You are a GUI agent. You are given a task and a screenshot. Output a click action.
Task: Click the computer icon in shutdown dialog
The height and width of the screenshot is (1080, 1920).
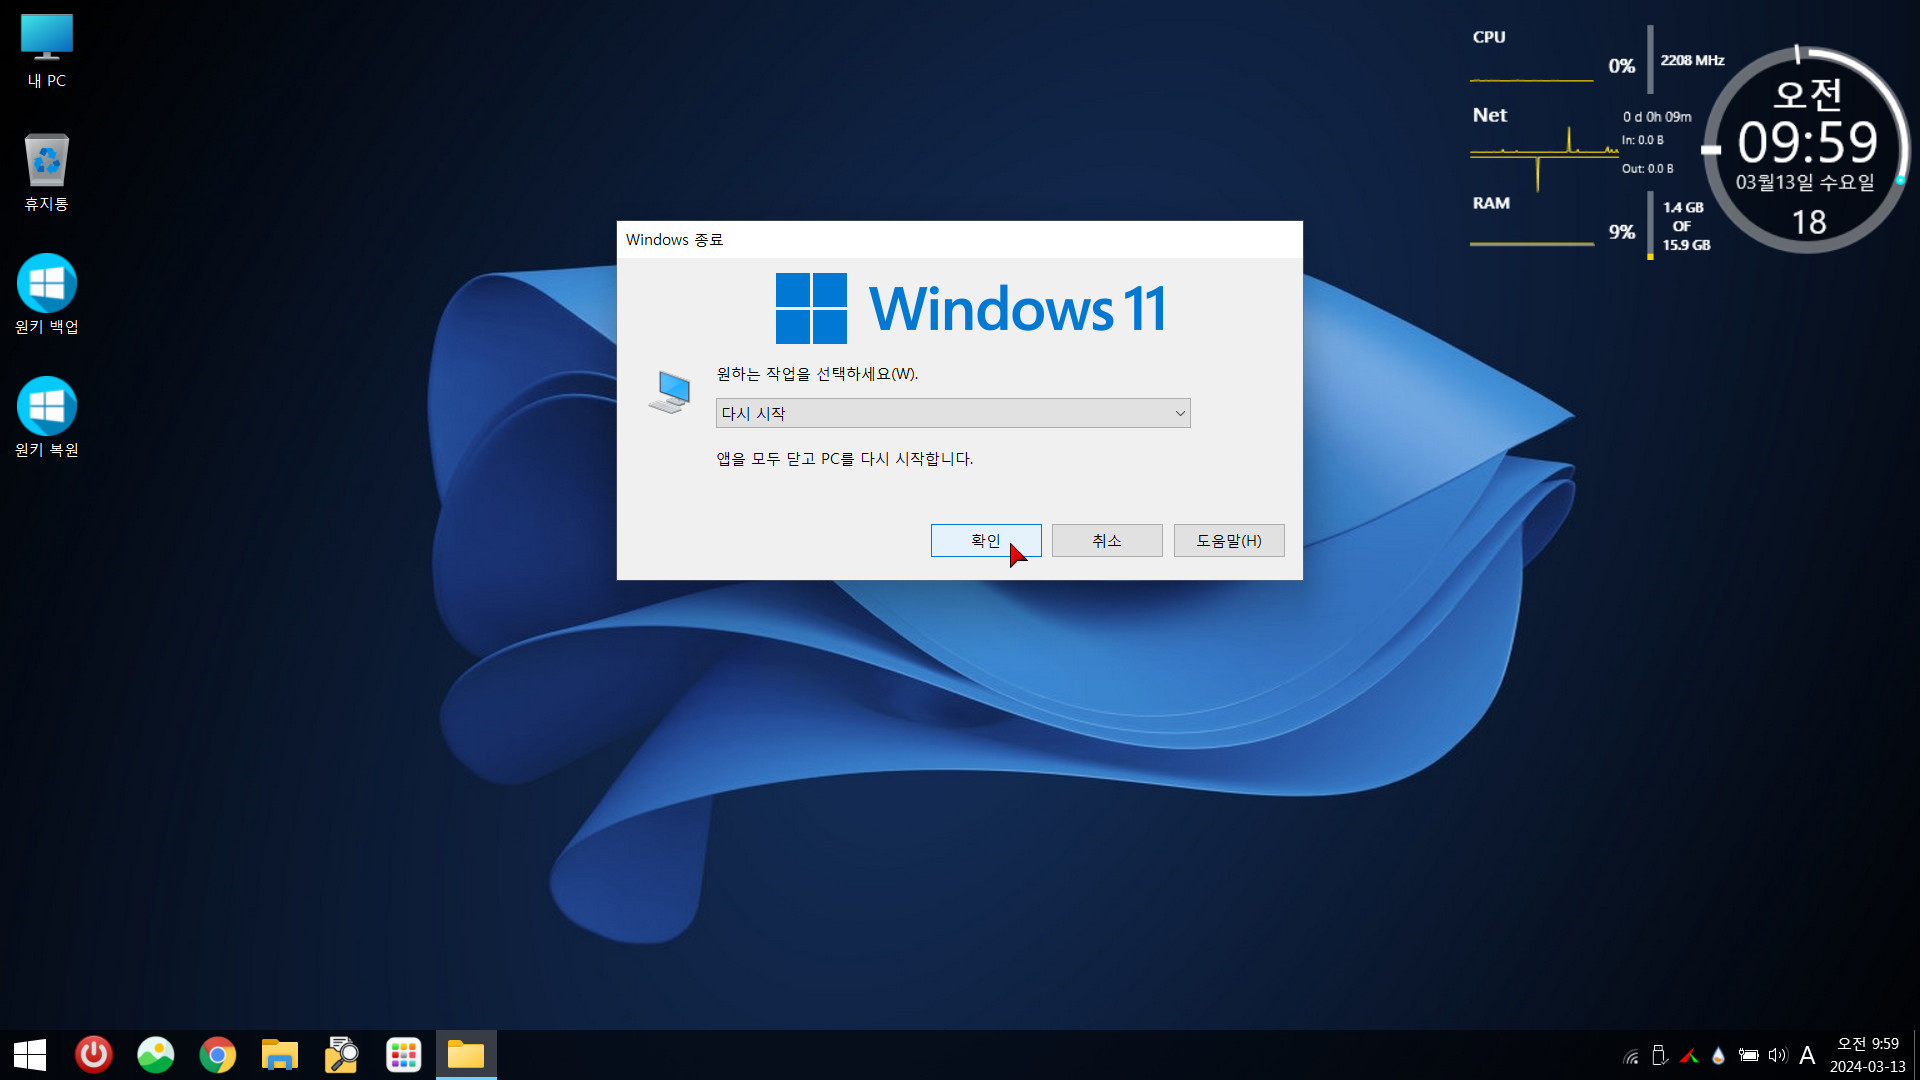click(669, 392)
